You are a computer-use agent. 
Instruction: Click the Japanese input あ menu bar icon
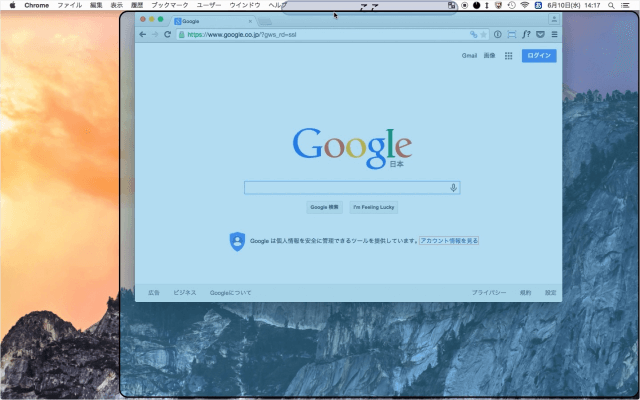(538, 5)
